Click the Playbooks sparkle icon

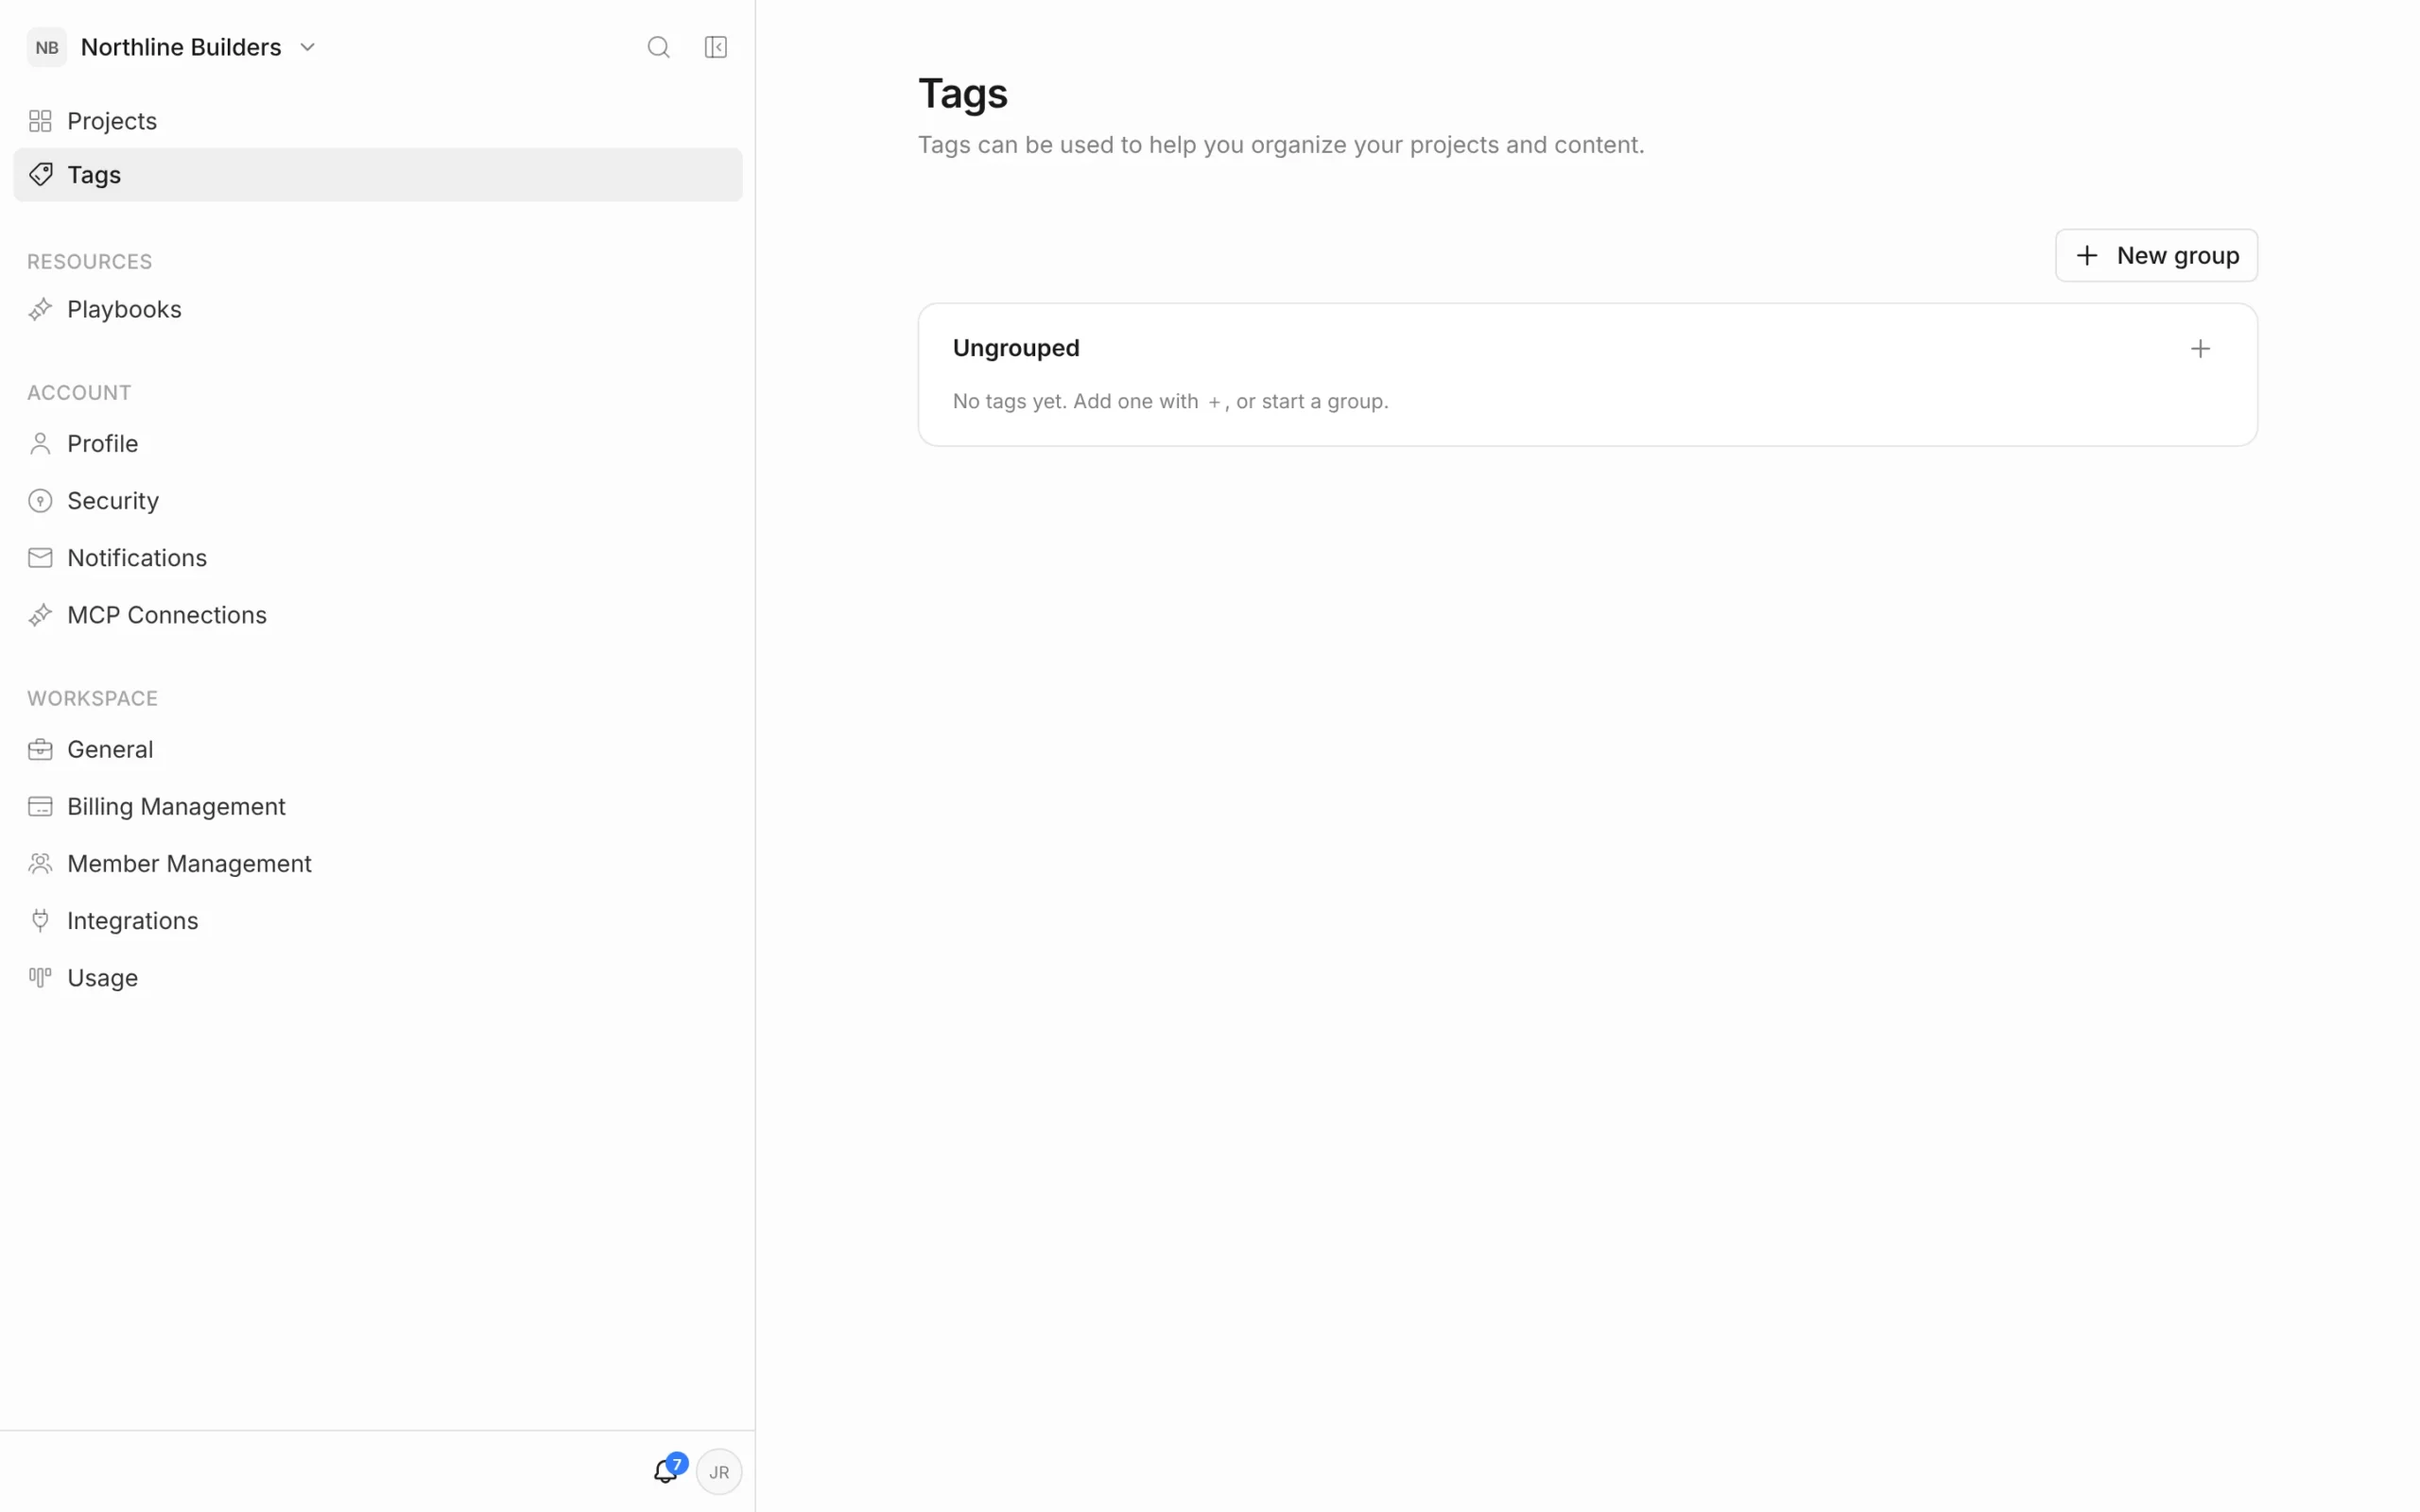(40, 309)
